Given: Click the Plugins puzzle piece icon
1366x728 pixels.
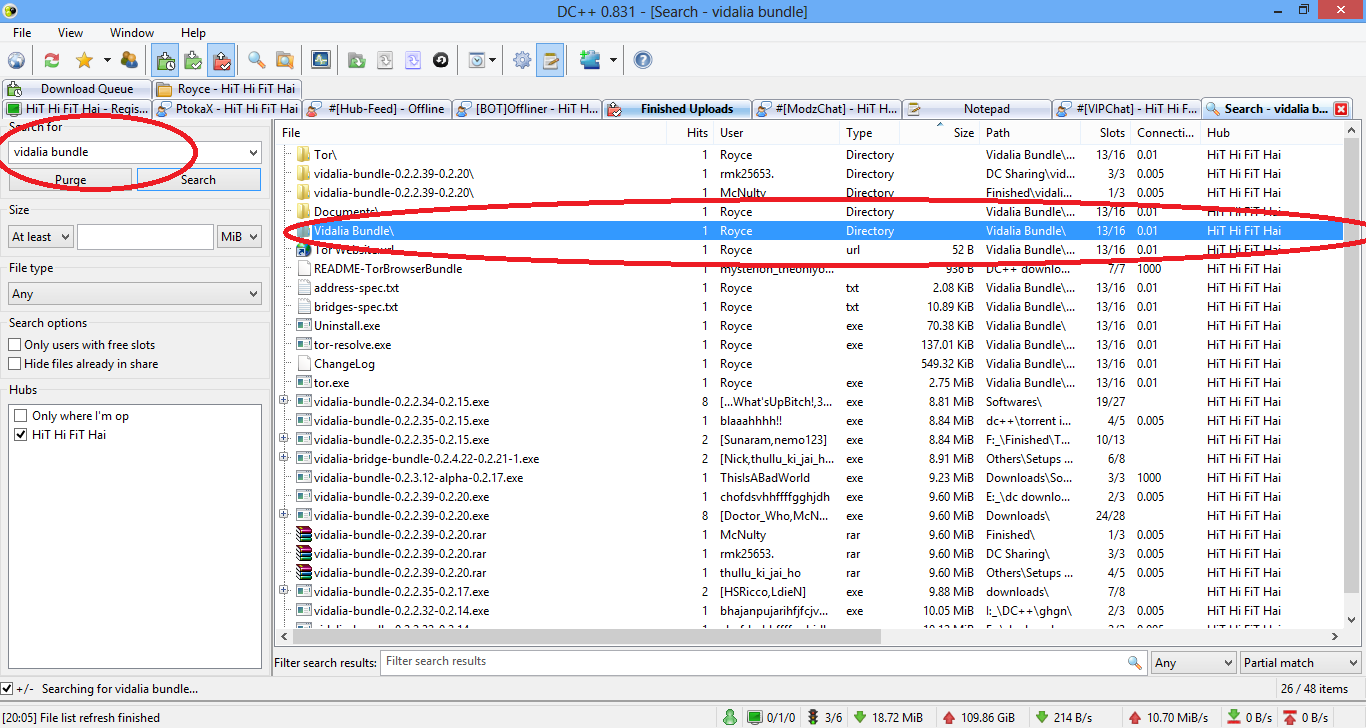Looking at the screenshot, I should tap(590, 60).
